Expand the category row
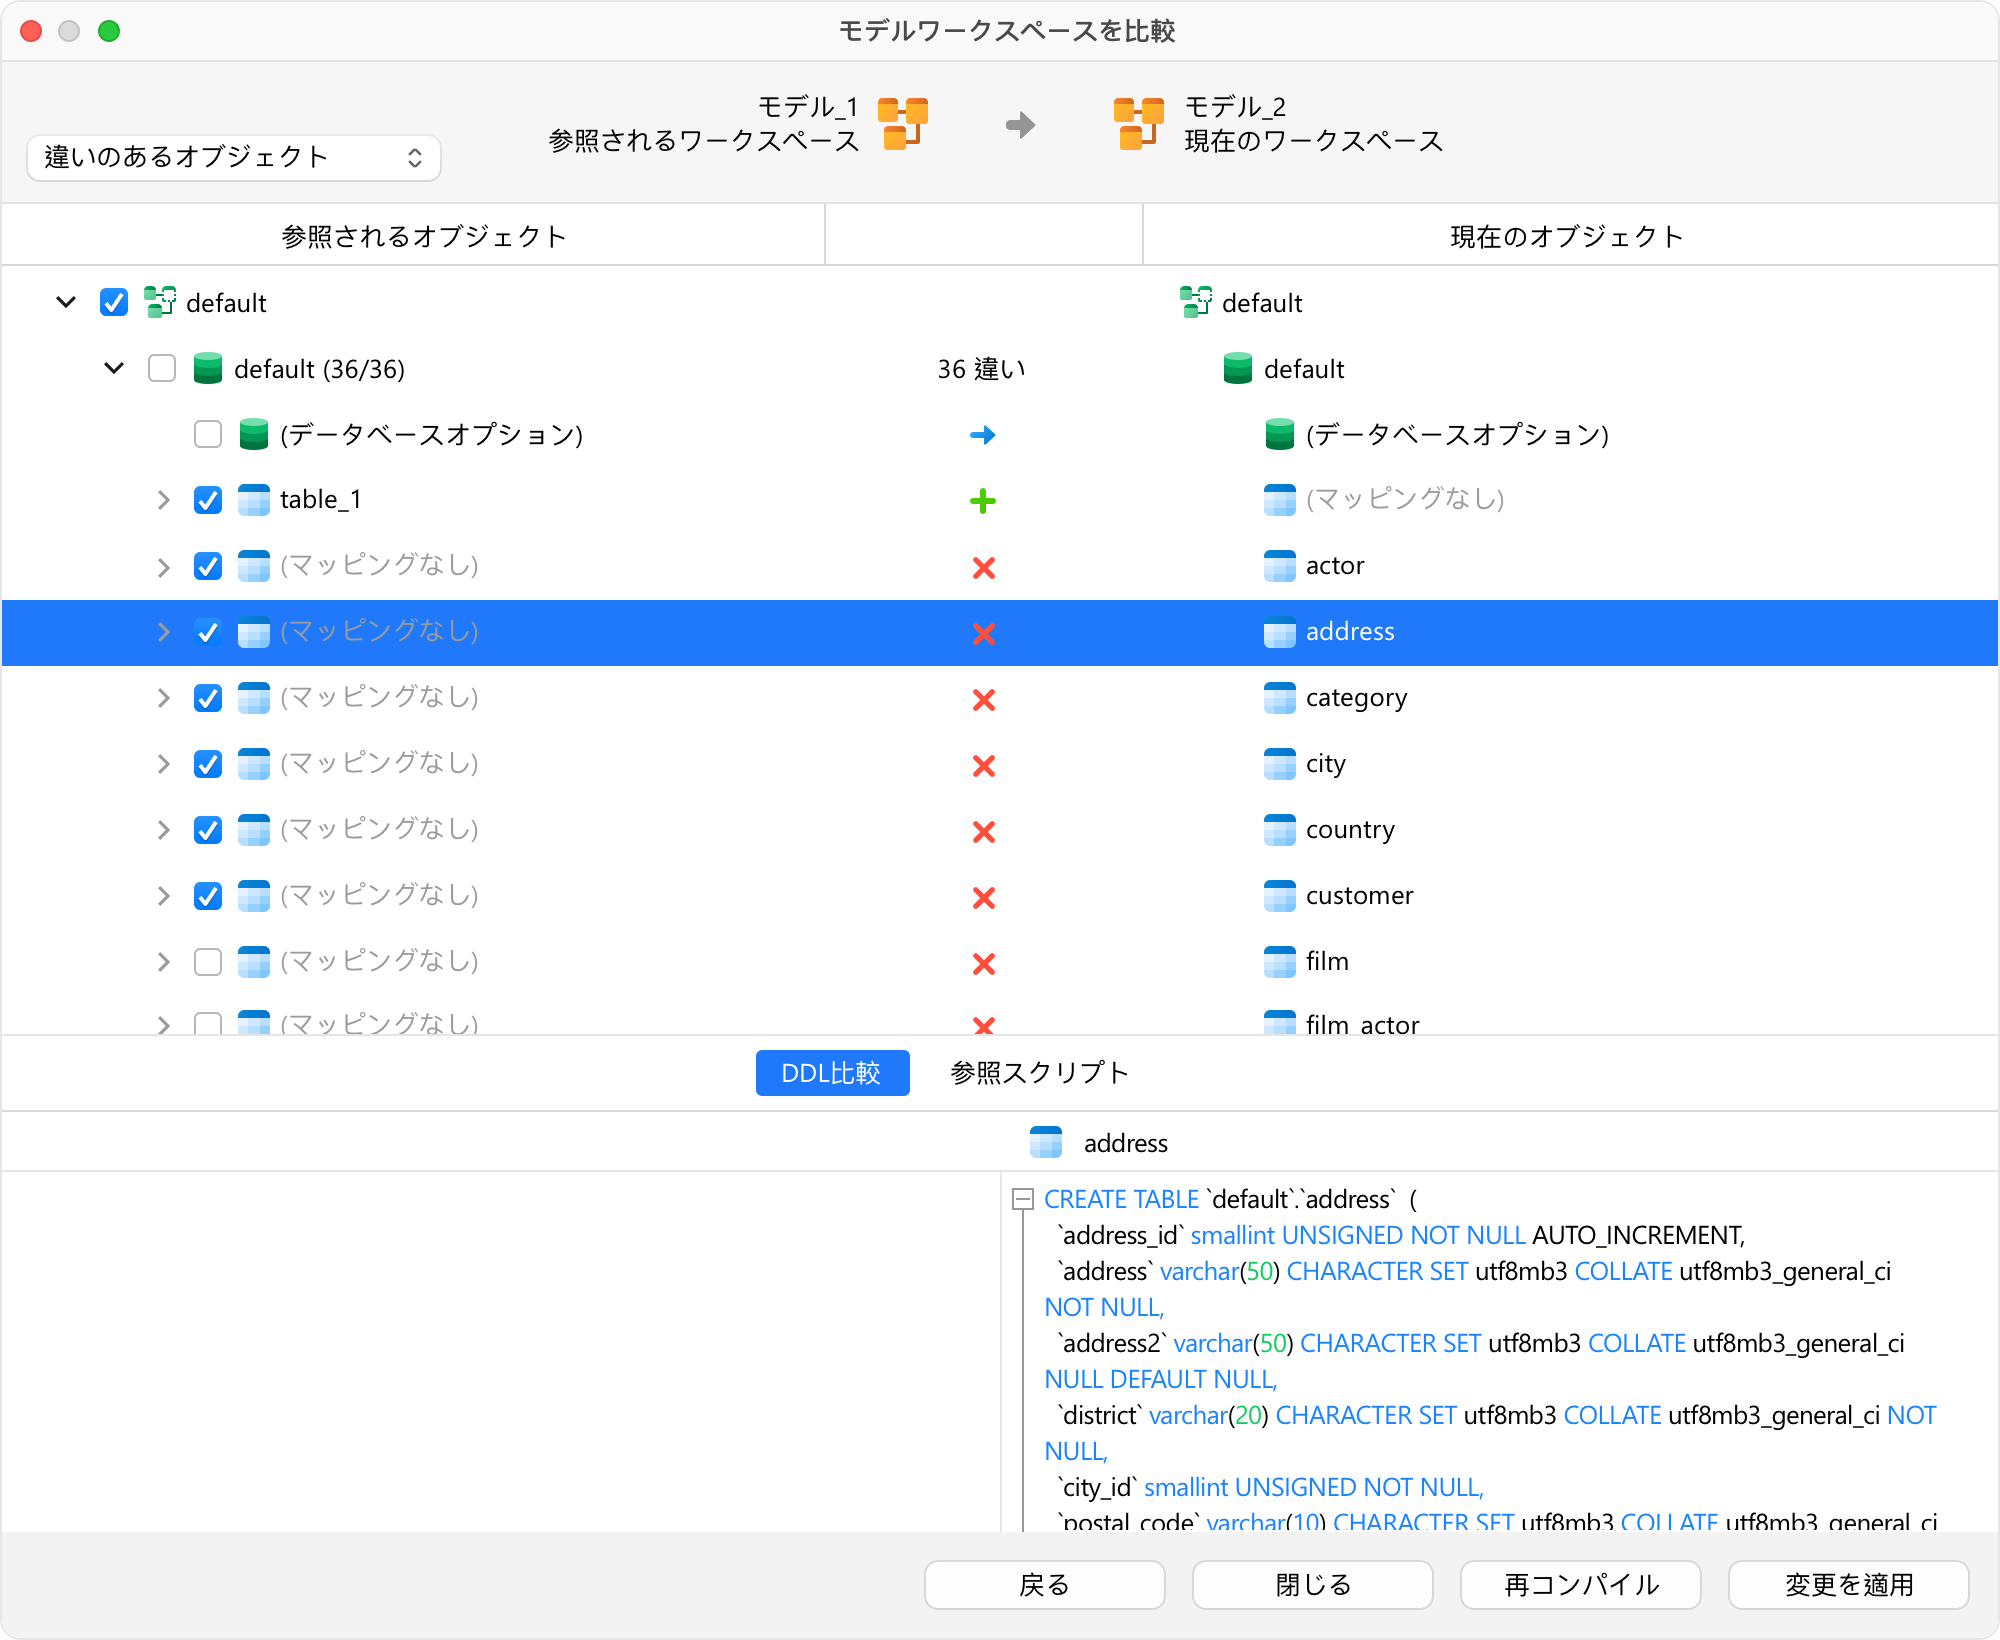 point(164,698)
